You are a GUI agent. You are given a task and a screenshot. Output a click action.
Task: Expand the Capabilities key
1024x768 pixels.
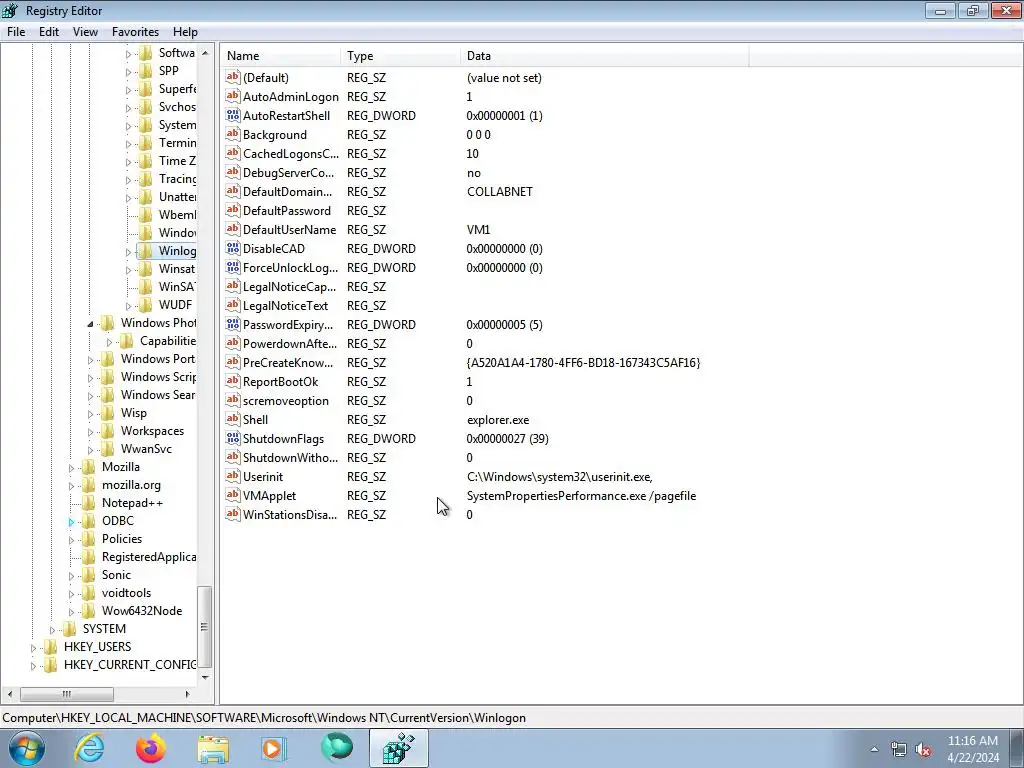click(109, 342)
